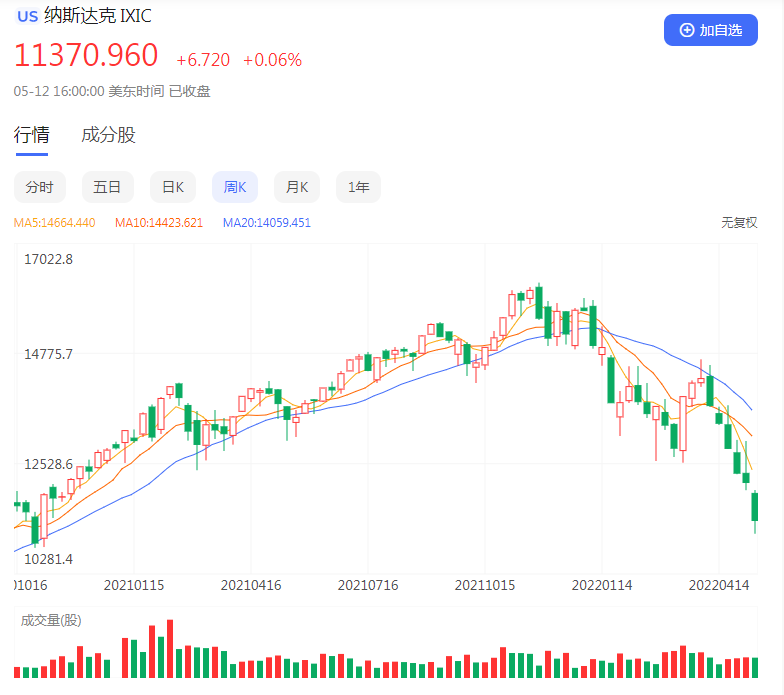
Task: Click the plus icon in 加自选 button
Action: [x=687, y=30]
